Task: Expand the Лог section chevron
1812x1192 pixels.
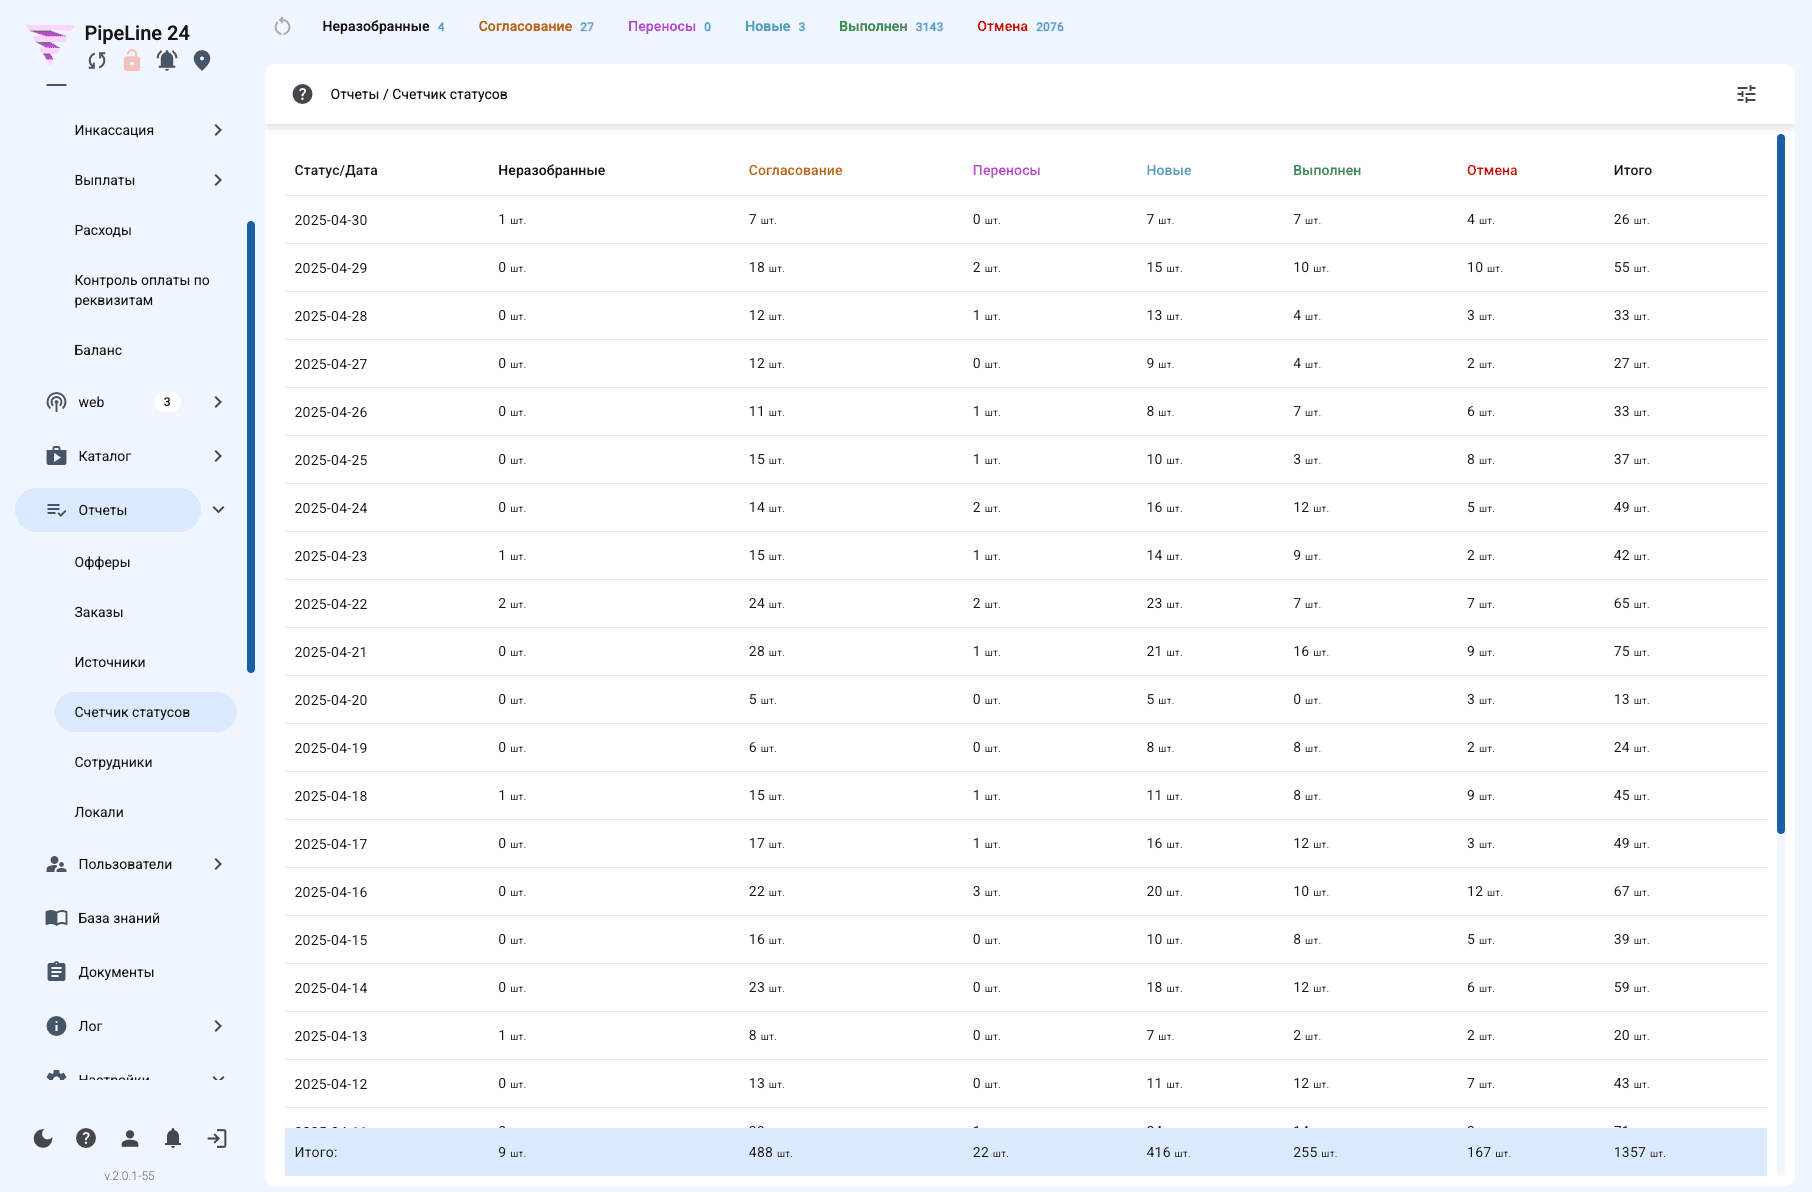Action: click(x=218, y=1026)
